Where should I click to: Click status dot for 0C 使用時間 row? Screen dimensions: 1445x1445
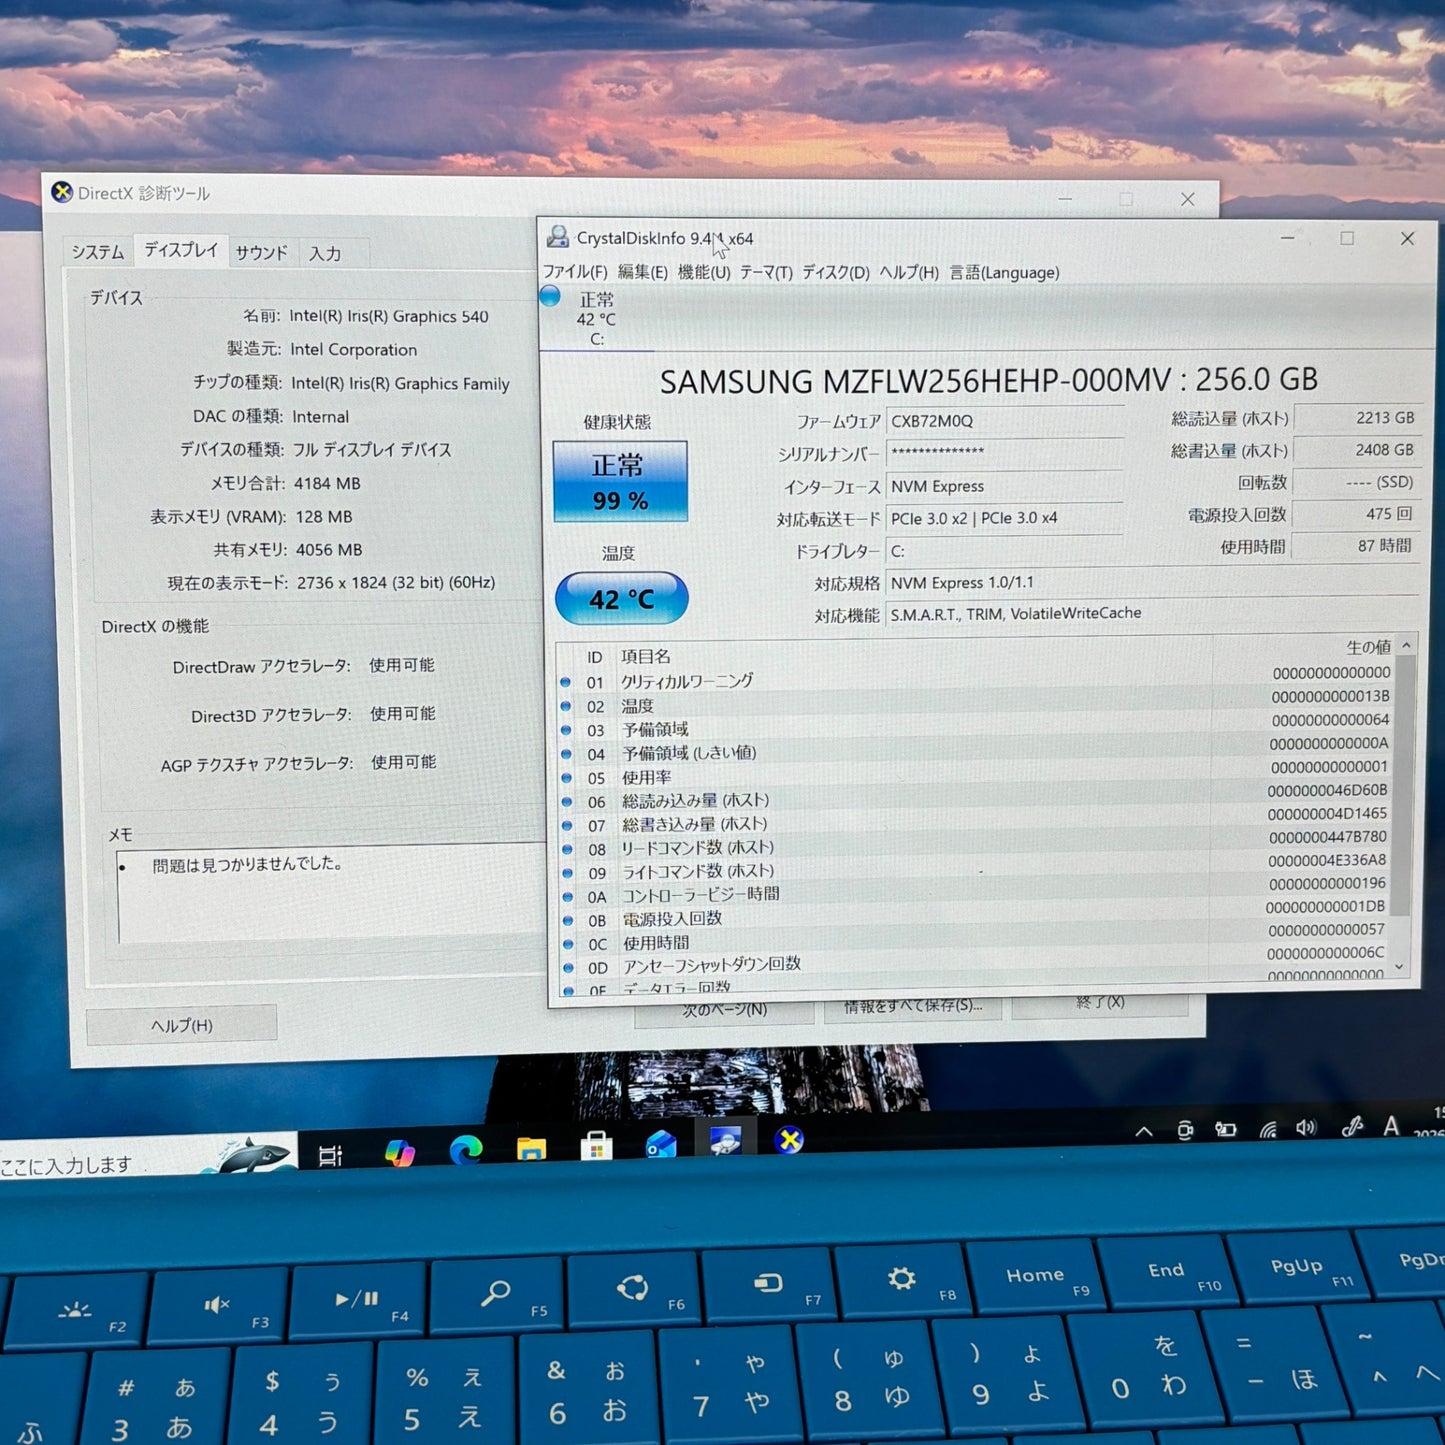567,944
